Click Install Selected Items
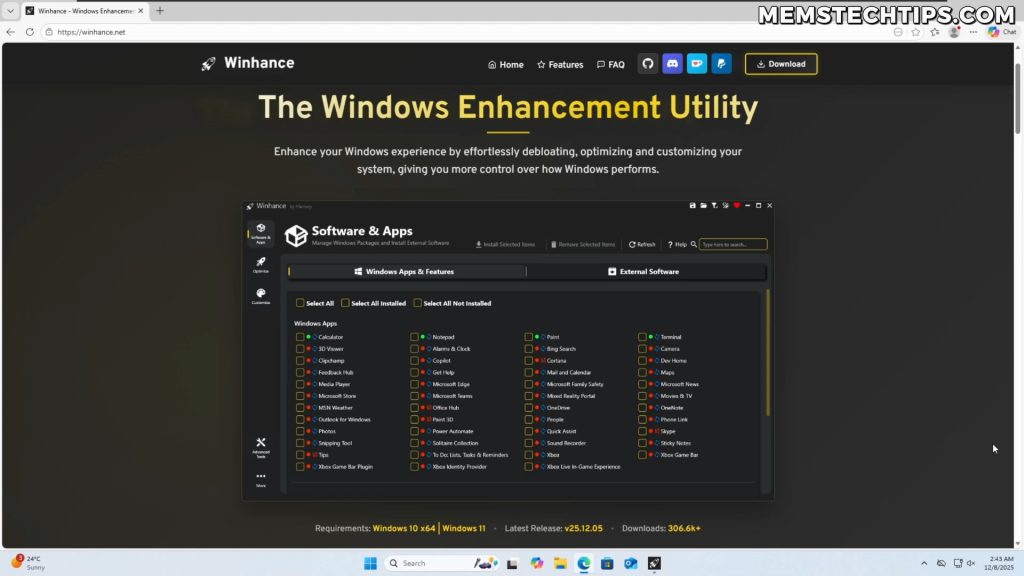This screenshot has height=576, width=1024. pyautogui.click(x=505, y=244)
